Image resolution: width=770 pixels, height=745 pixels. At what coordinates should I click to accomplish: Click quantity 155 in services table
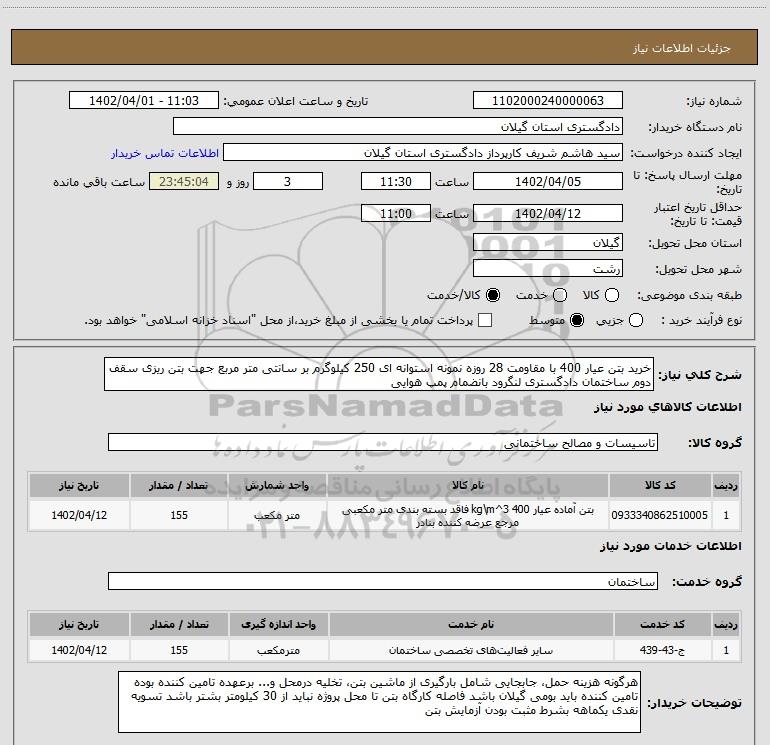tap(179, 650)
